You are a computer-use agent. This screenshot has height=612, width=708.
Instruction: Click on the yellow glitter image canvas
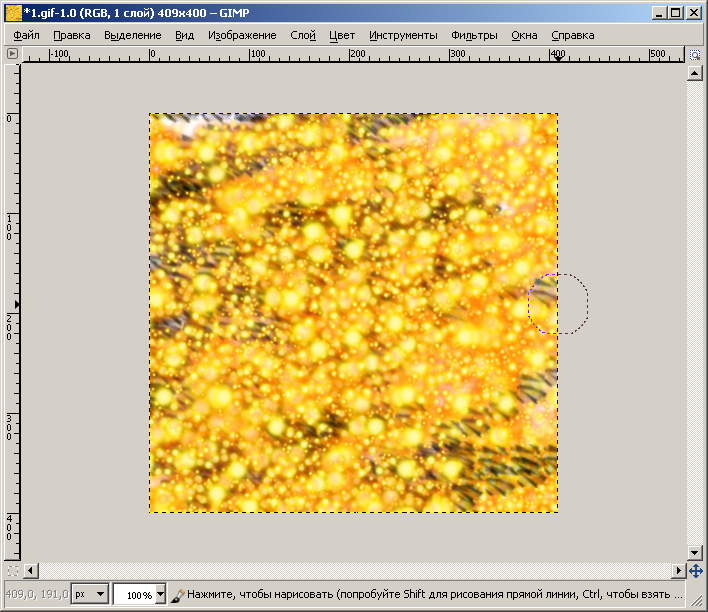point(354,313)
